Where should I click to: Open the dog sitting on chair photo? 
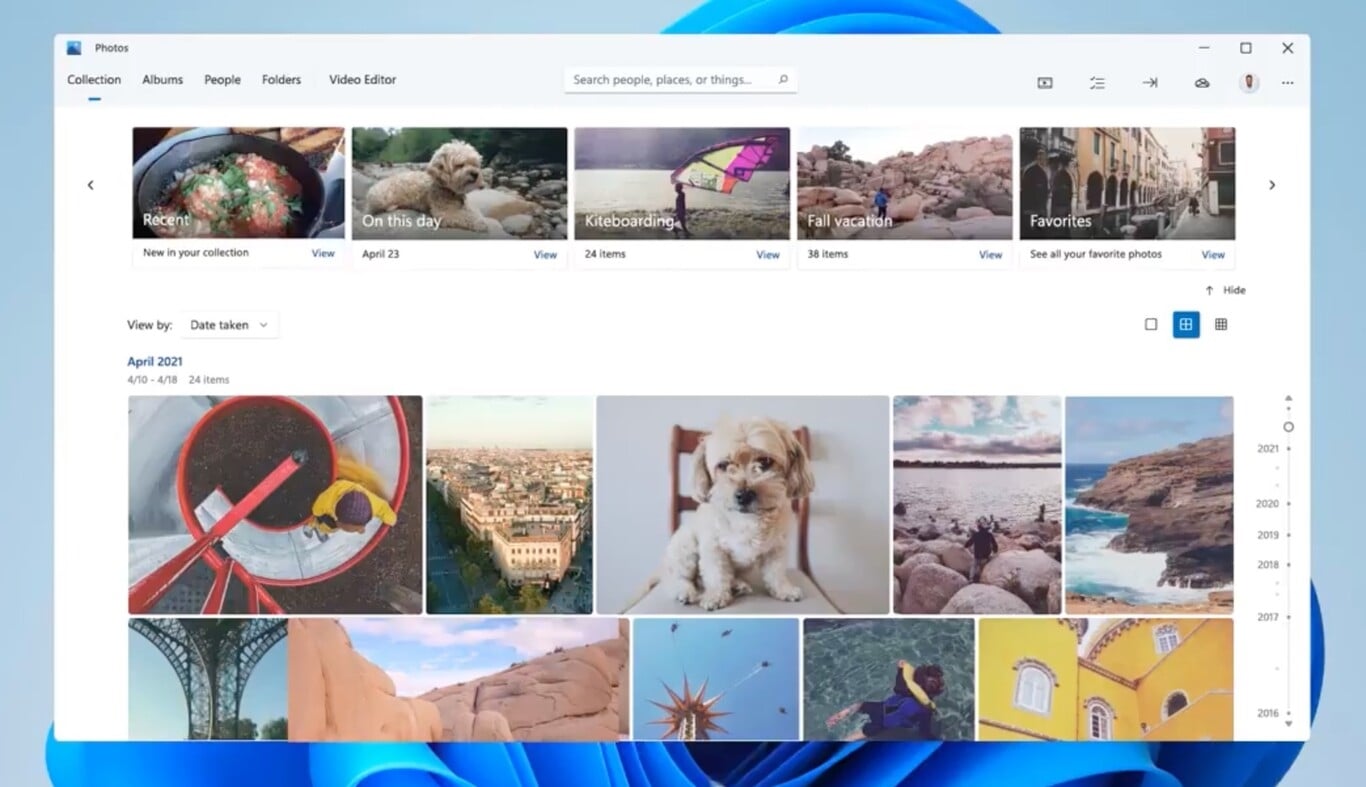coord(743,505)
